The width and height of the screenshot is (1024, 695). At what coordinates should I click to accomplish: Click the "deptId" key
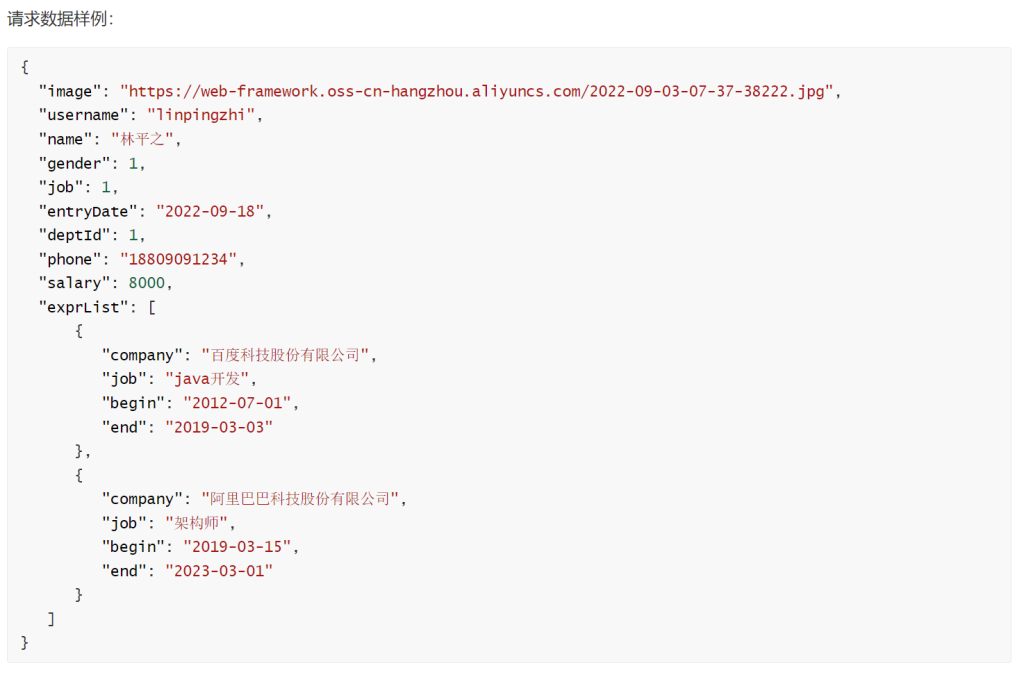74,235
